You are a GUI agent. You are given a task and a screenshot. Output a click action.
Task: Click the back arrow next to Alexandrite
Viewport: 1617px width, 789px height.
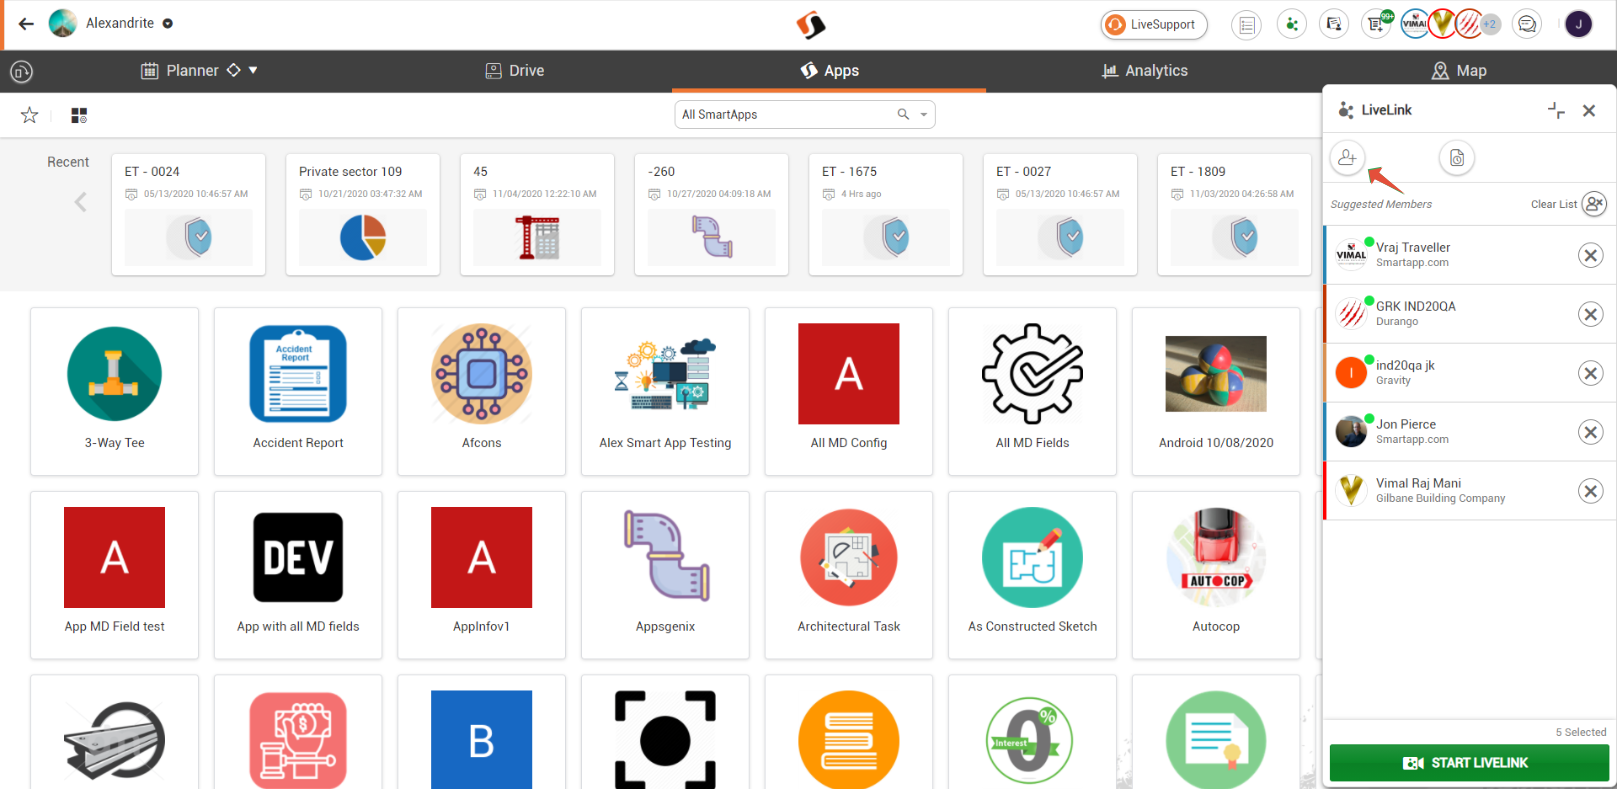[x=26, y=23]
